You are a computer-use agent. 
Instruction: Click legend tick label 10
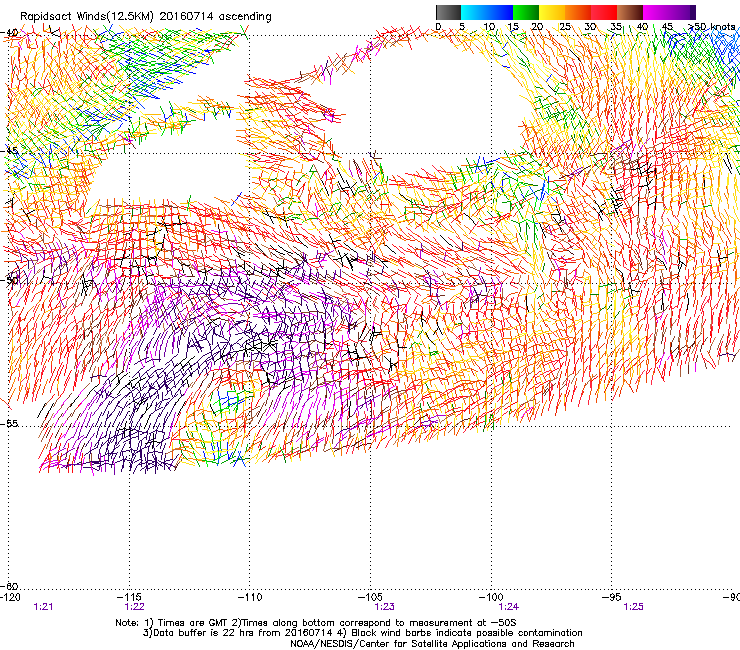489,26
